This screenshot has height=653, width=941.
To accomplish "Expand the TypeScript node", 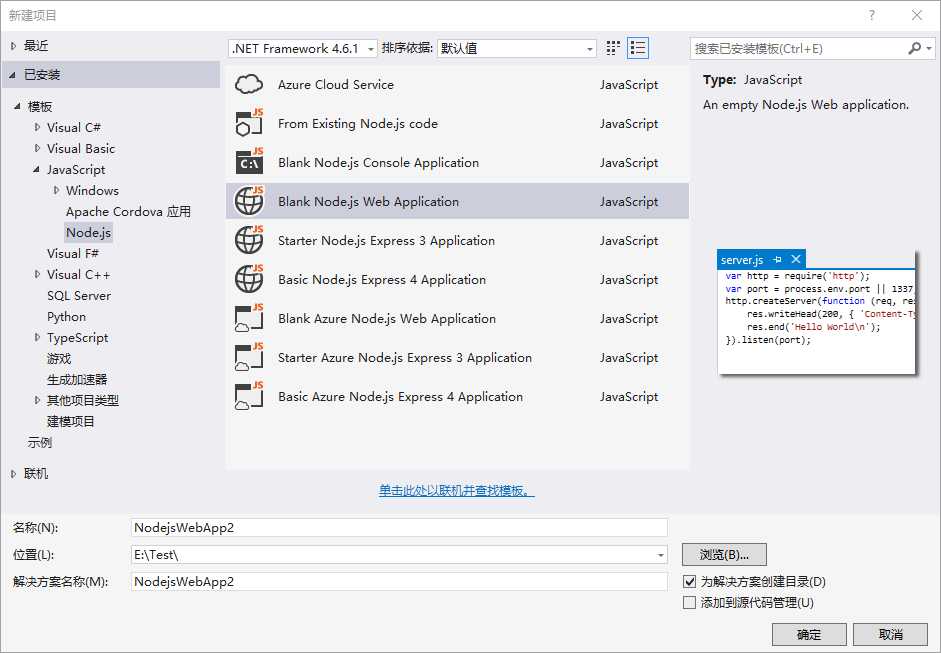I will point(37,337).
